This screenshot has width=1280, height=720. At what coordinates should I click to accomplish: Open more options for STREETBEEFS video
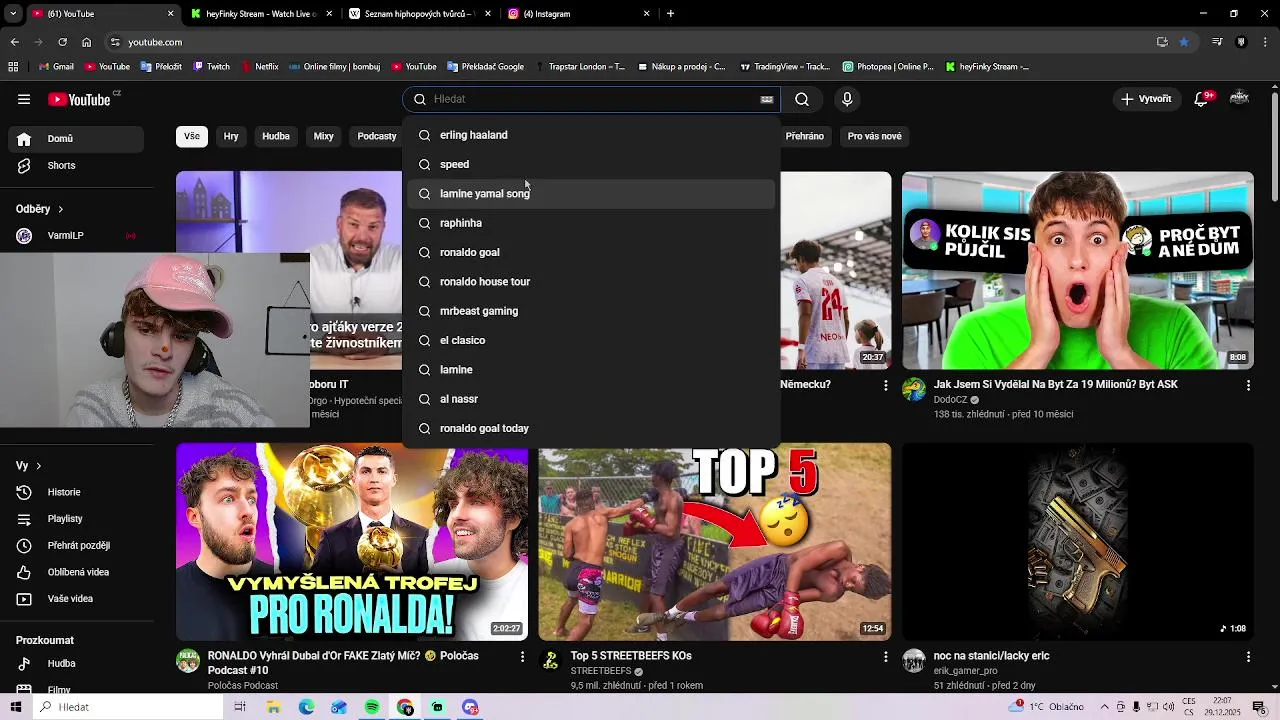click(885, 656)
